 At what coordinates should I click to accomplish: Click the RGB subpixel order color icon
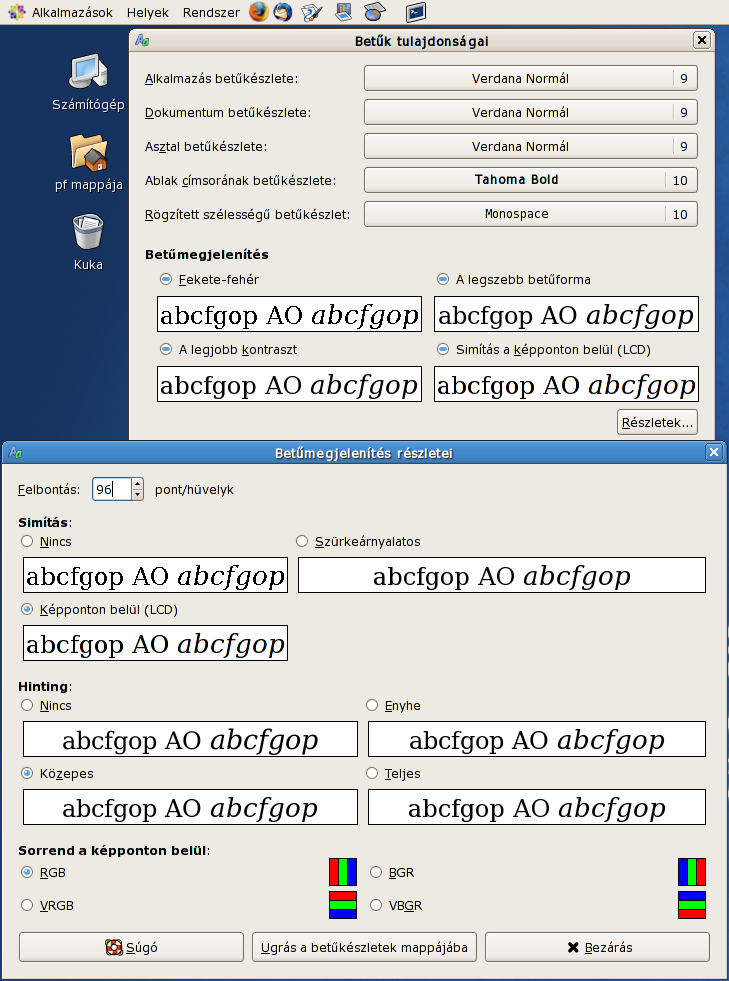343,872
